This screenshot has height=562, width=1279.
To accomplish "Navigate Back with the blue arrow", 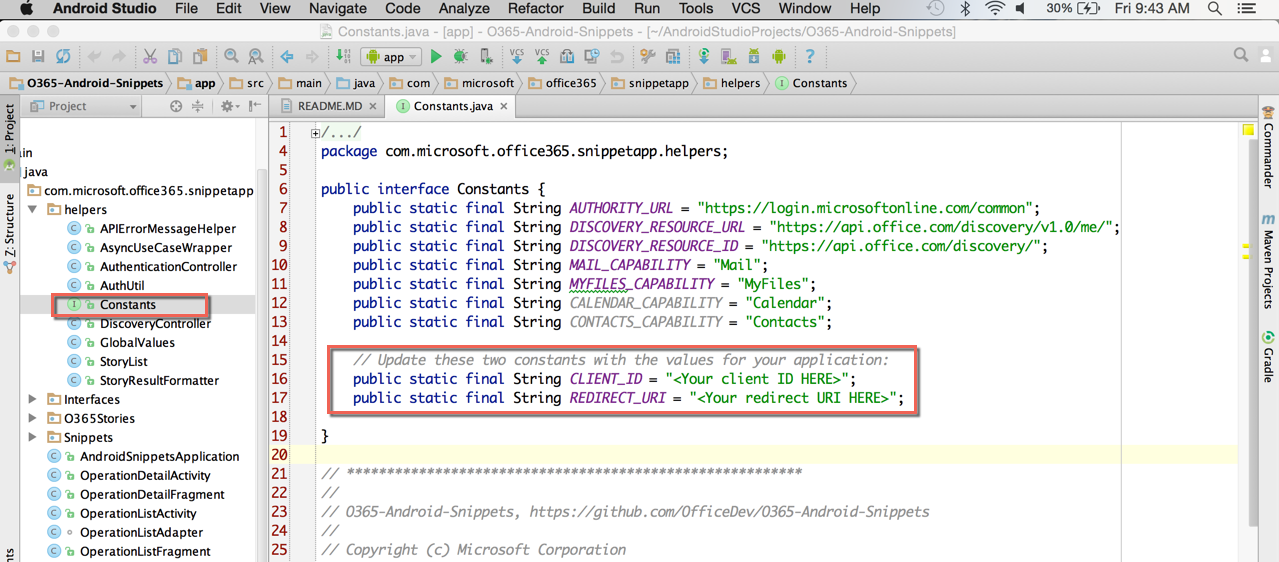I will pyautogui.click(x=287, y=57).
